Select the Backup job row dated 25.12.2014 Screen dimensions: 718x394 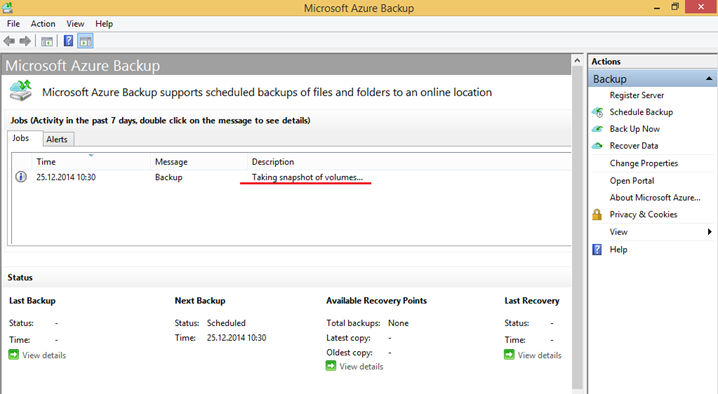tap(291, 177)
